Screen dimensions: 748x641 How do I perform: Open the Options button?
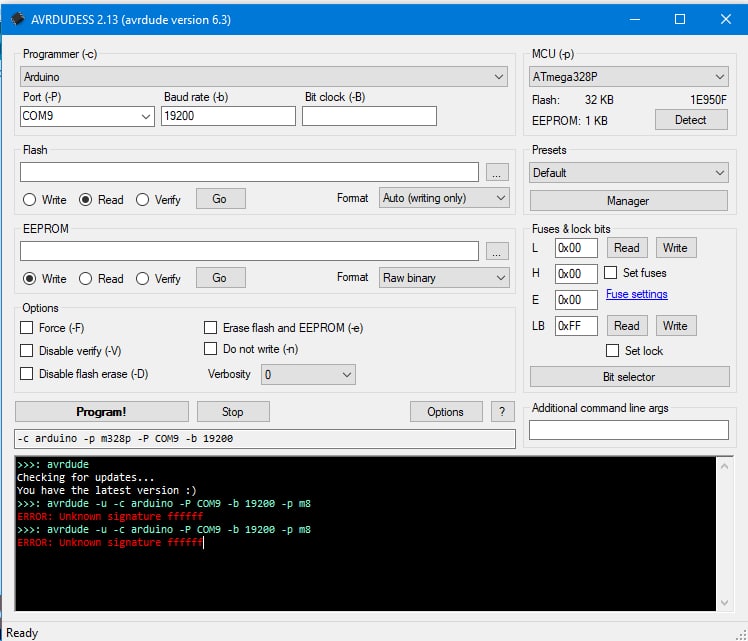coord(446,412)
